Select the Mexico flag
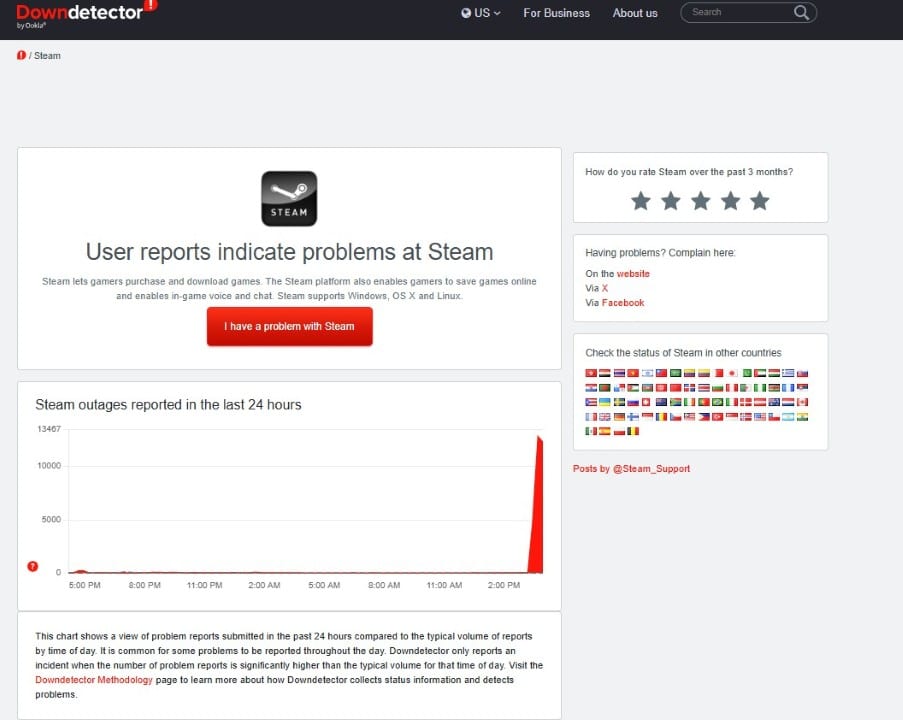This screenshot has width=903, height=720. 591,431
